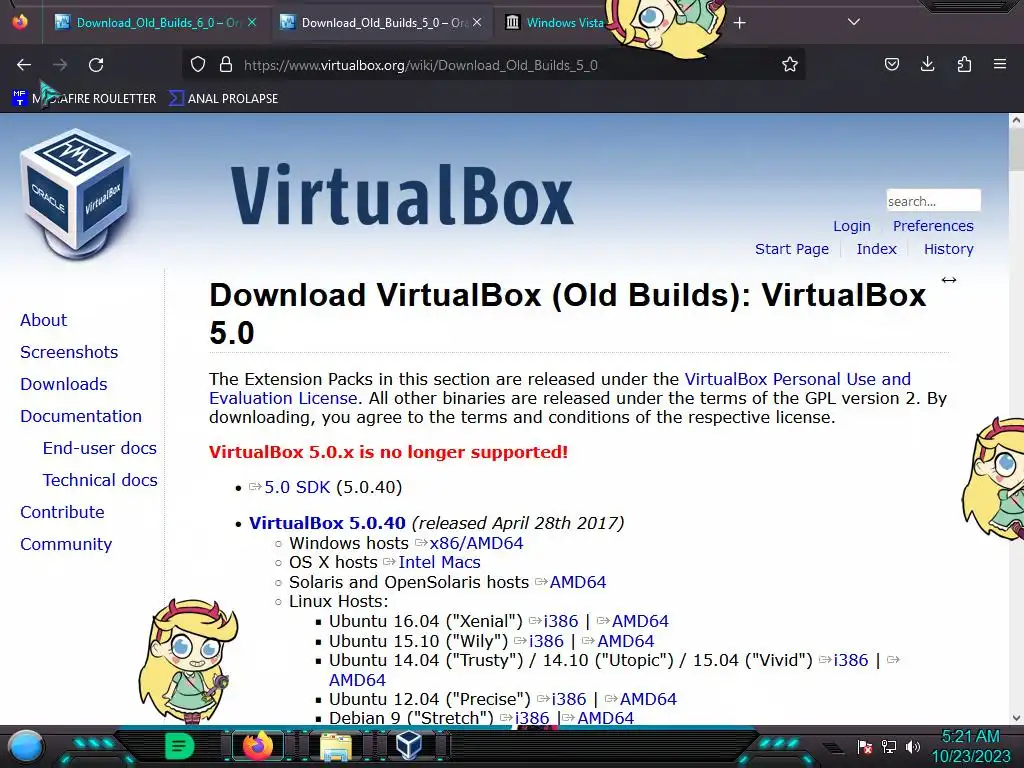
Task: Expand the list all tabs chevron
Action: click(x=853, y=22)
